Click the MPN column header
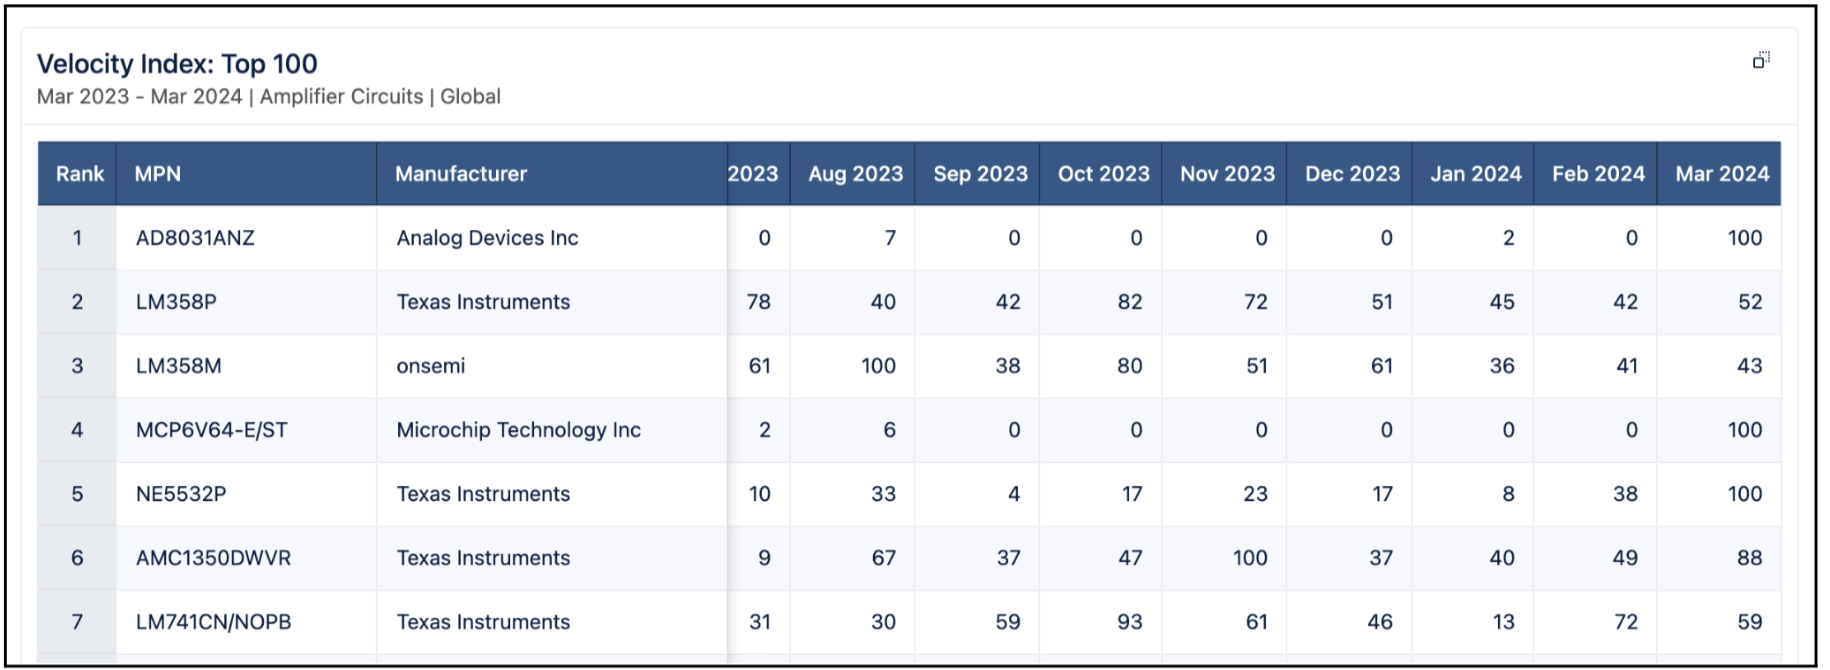The width and height of the screenshot is (1830, 670). [158, 174]
